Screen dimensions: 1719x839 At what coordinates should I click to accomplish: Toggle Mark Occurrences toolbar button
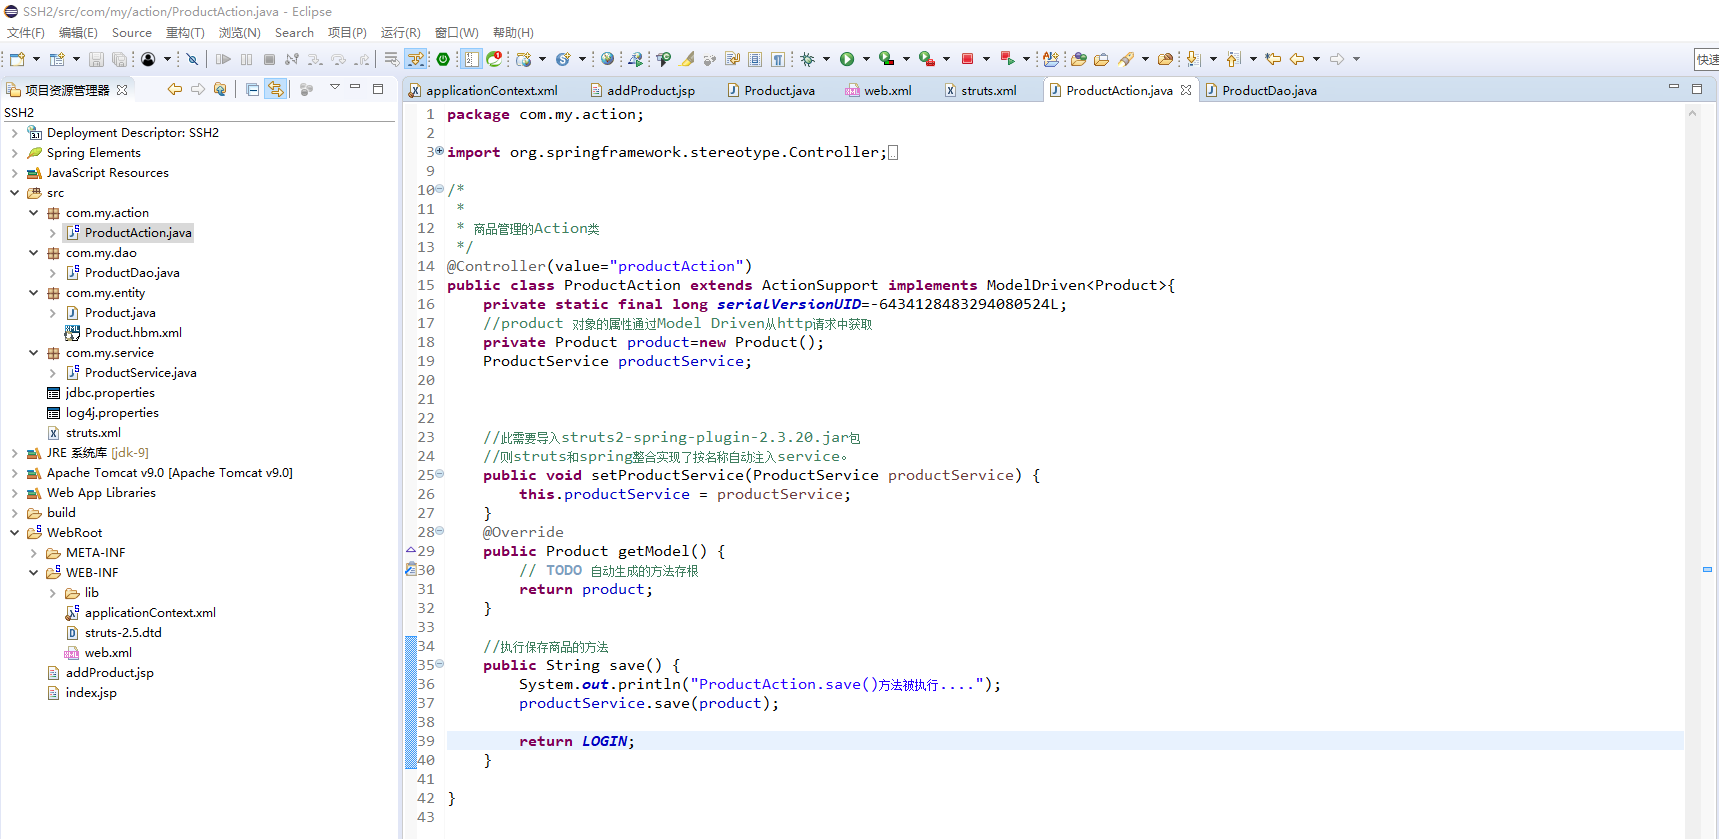[687, 59]
